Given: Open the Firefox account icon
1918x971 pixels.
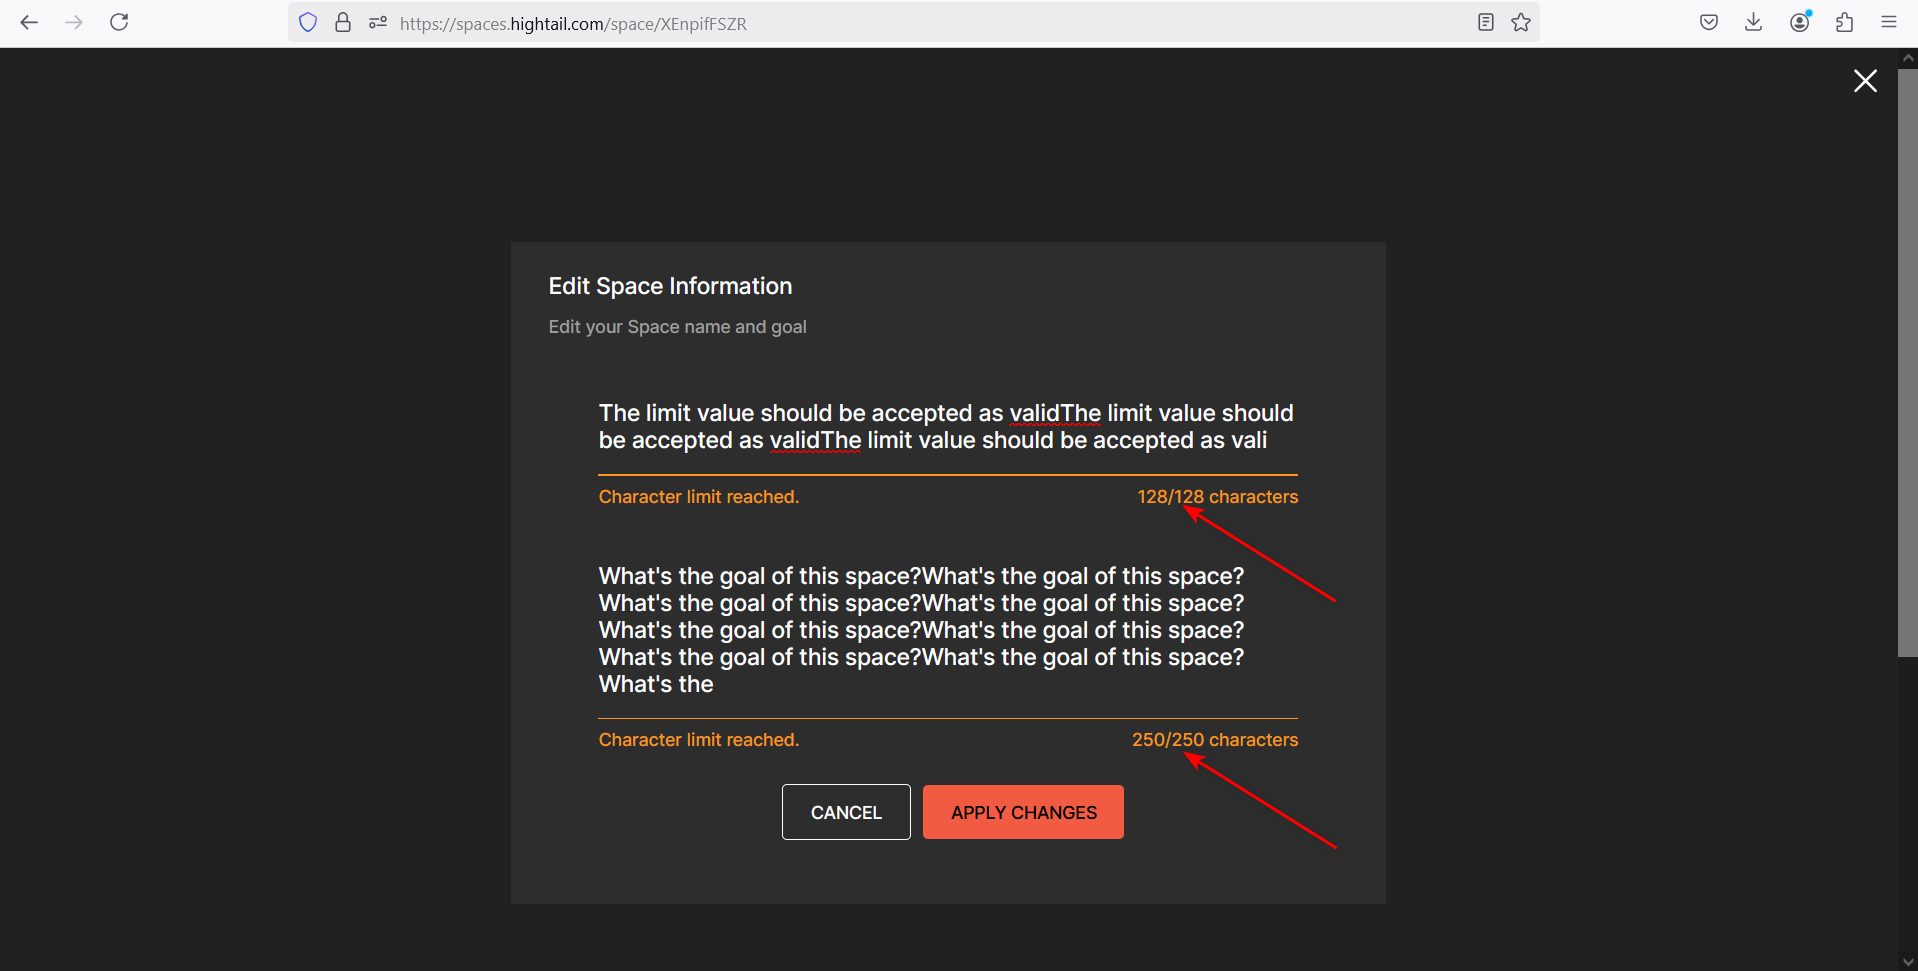Looking at the screenshot, I should [x=1800, y=22].
